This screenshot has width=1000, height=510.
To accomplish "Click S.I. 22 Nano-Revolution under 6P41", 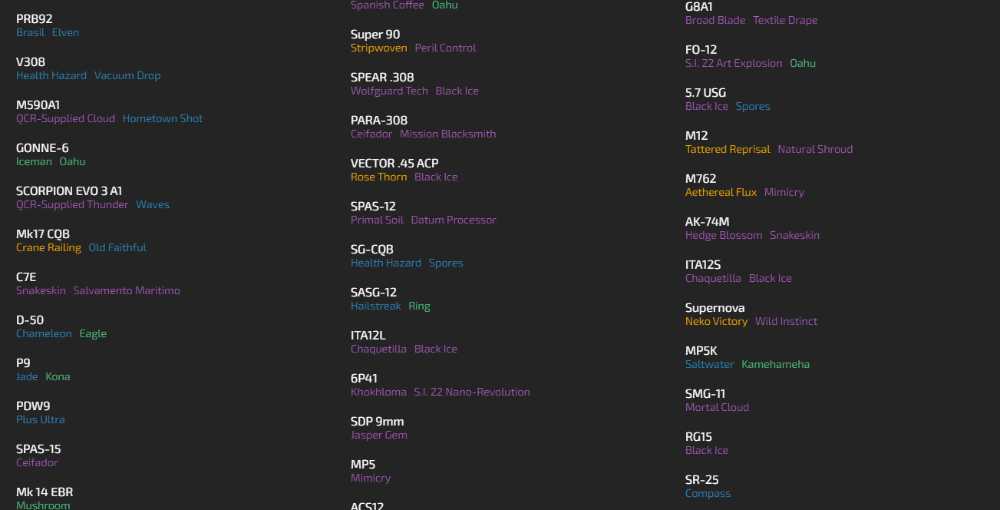I will tap(472, 392).
